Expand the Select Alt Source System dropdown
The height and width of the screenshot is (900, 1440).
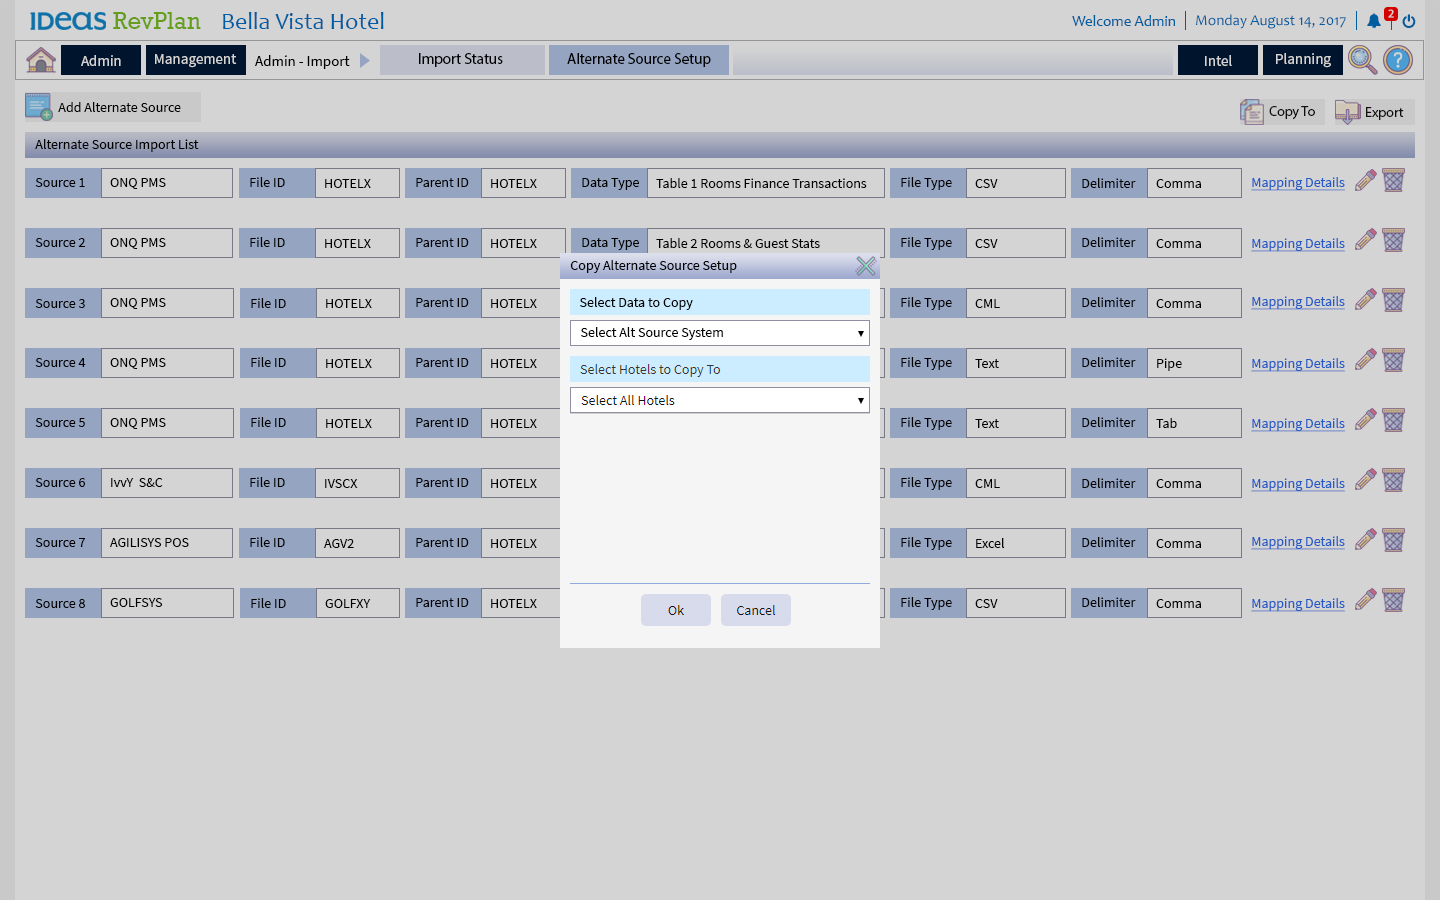click(719, 333)
